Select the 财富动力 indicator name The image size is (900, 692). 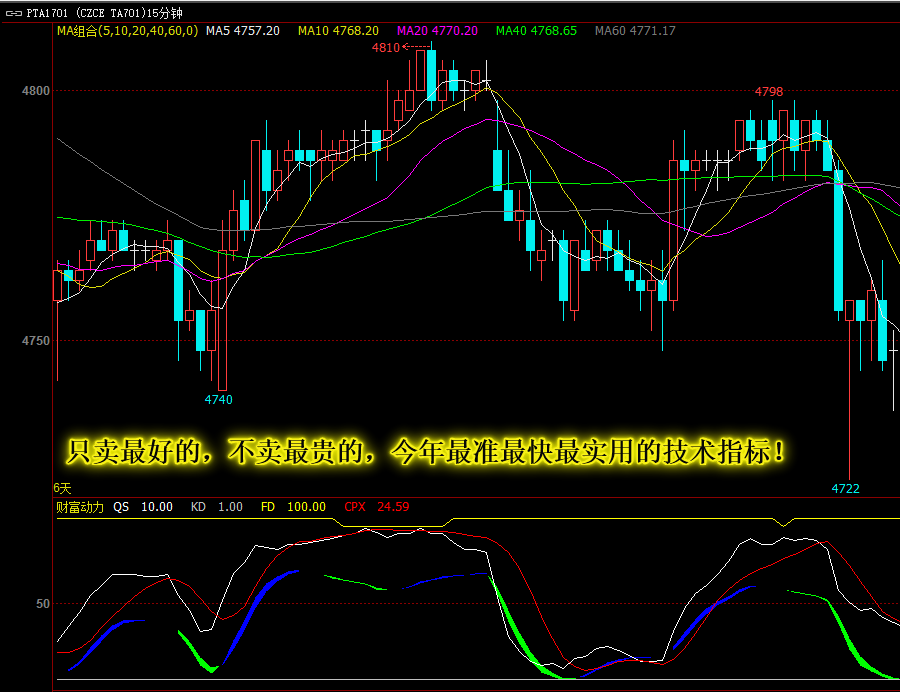(80, 507)
